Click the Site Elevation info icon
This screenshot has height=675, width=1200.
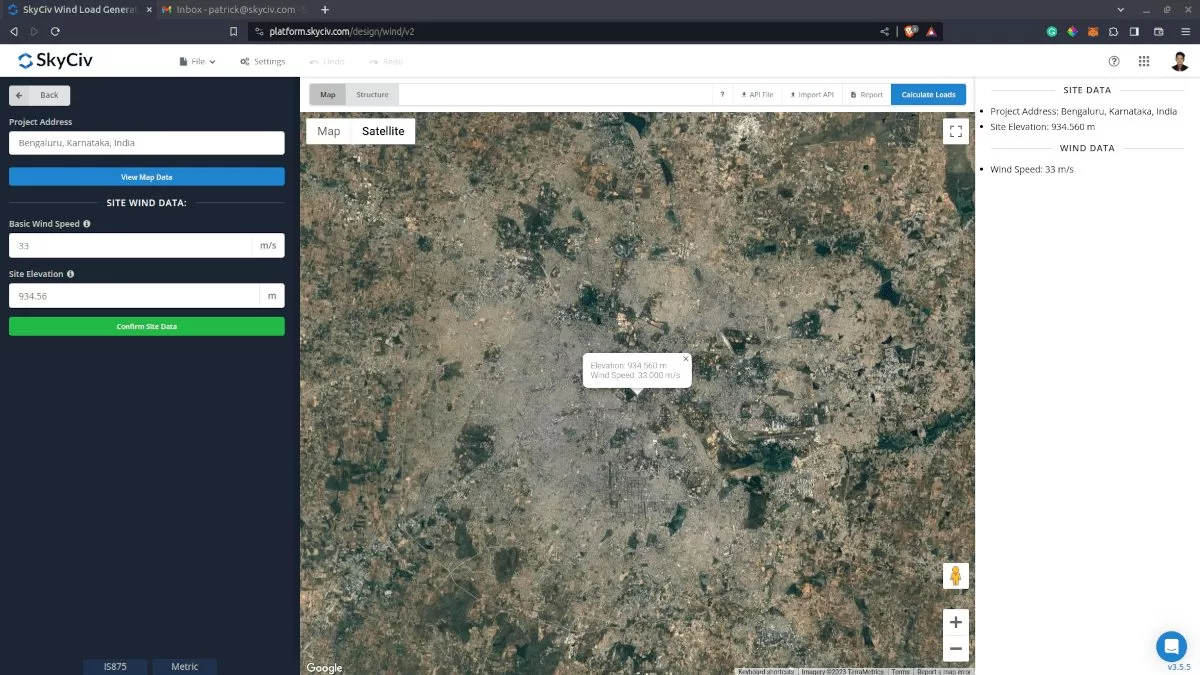[x=70, y=274]
